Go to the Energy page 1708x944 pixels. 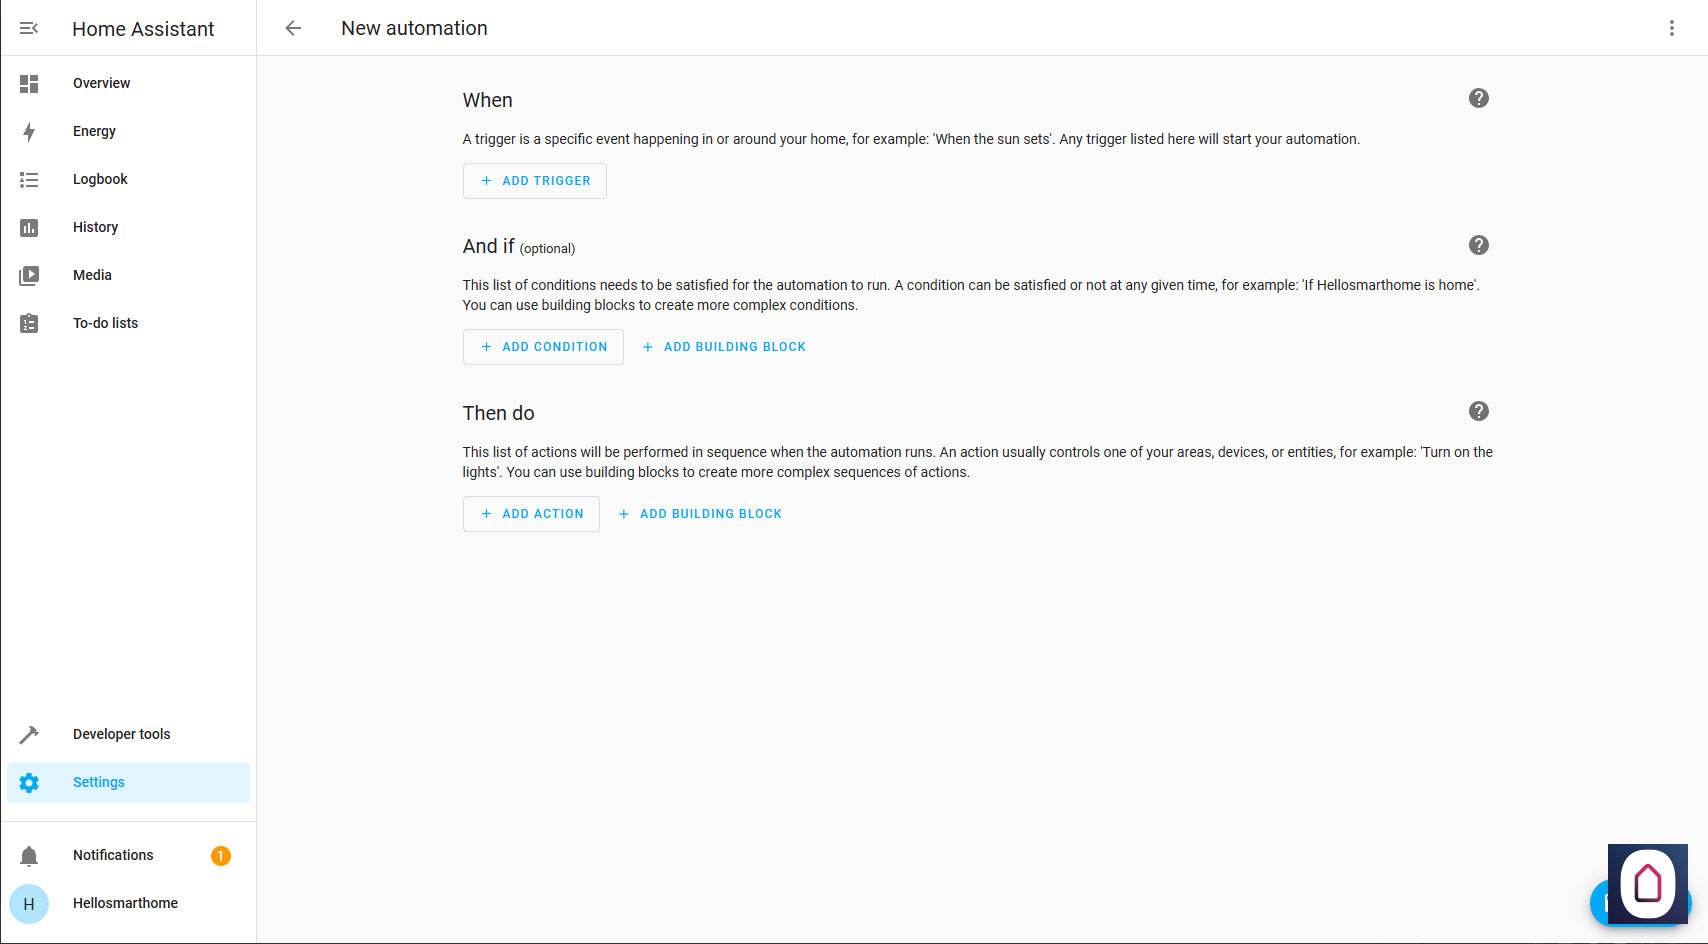click(x=128, y=132)
